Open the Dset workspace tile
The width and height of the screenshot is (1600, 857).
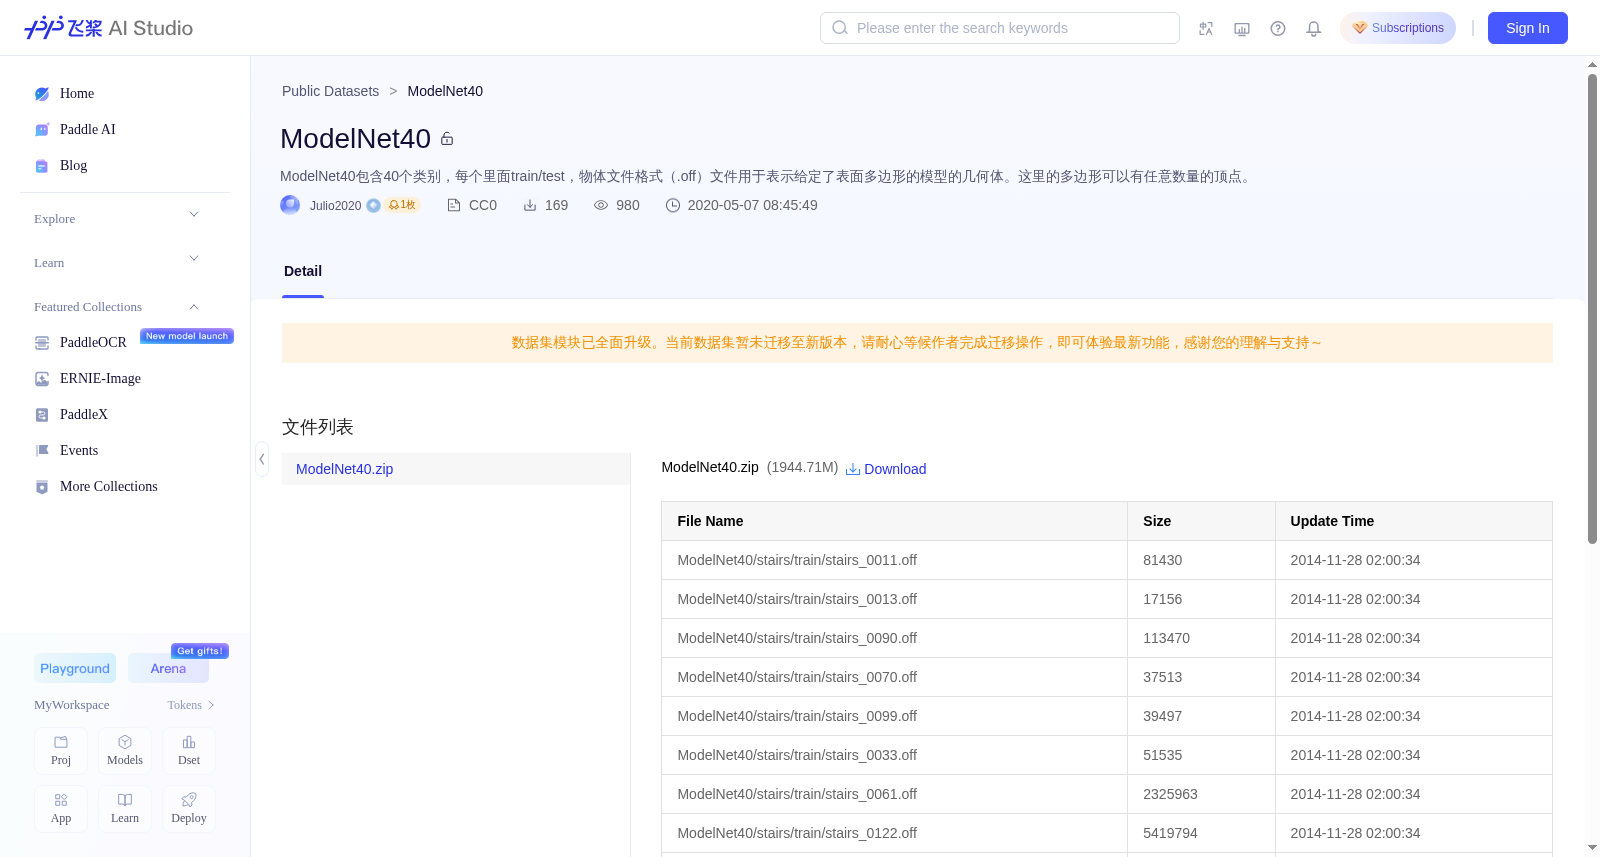[189, 751]
